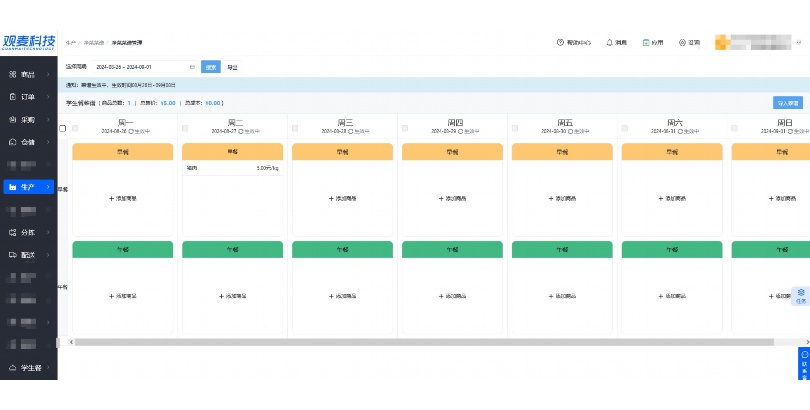Expand the 生产 menu chevron
Screen dimensions: 810x410
[48, 187]
